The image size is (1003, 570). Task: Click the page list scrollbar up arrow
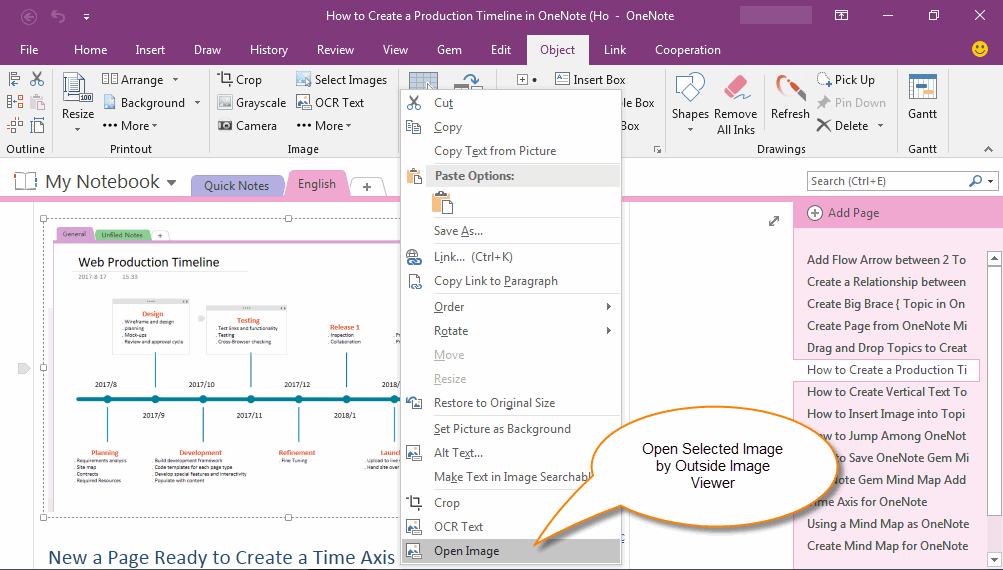994,259
